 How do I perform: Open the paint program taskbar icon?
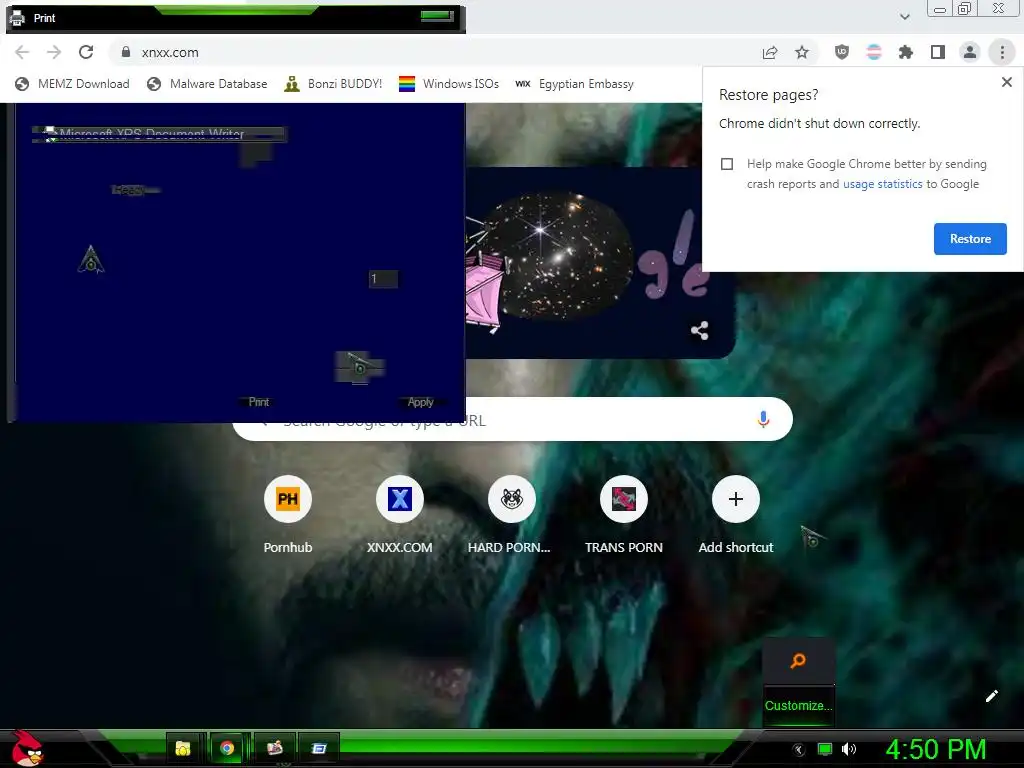(x=275, y=748)
